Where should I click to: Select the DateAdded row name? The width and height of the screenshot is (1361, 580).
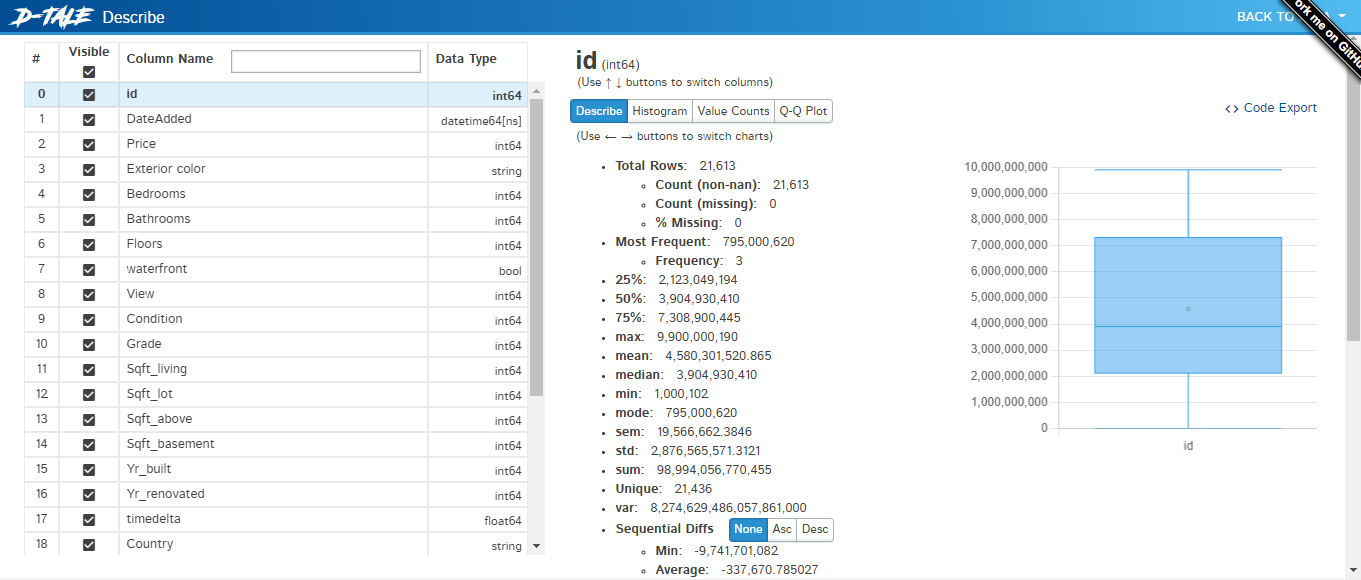(159, 119)
